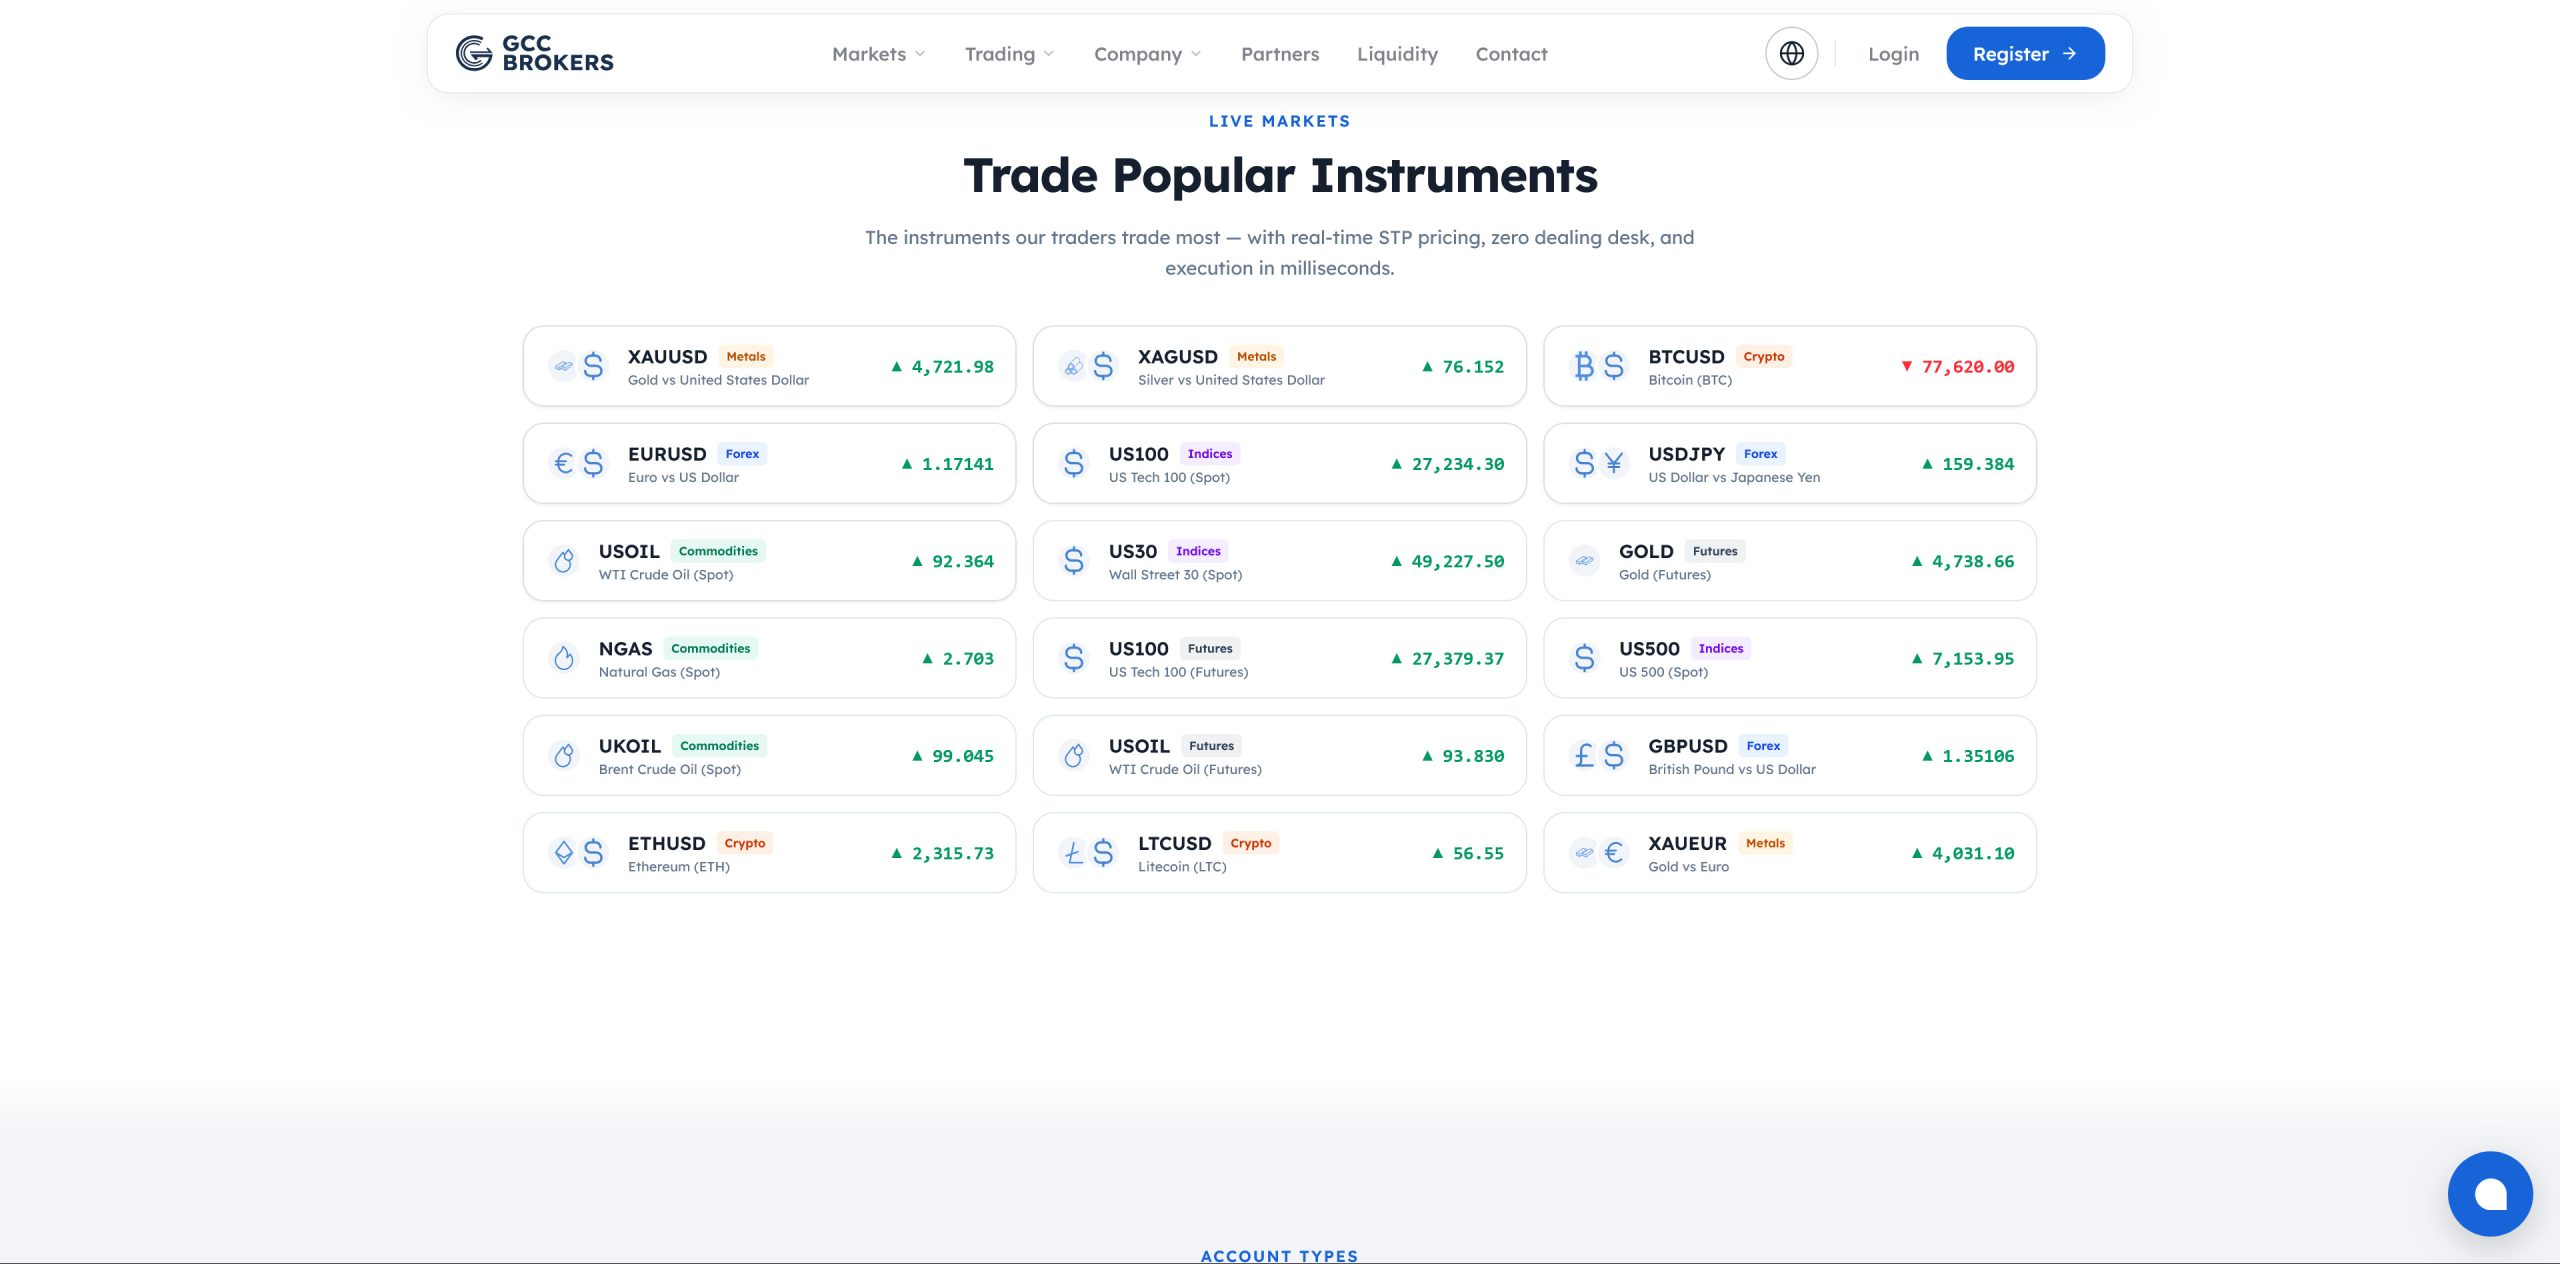Open the Partners page
Viewport: 2560px width, 1264px height.
pyautogui.click(x=1279, y=54)
